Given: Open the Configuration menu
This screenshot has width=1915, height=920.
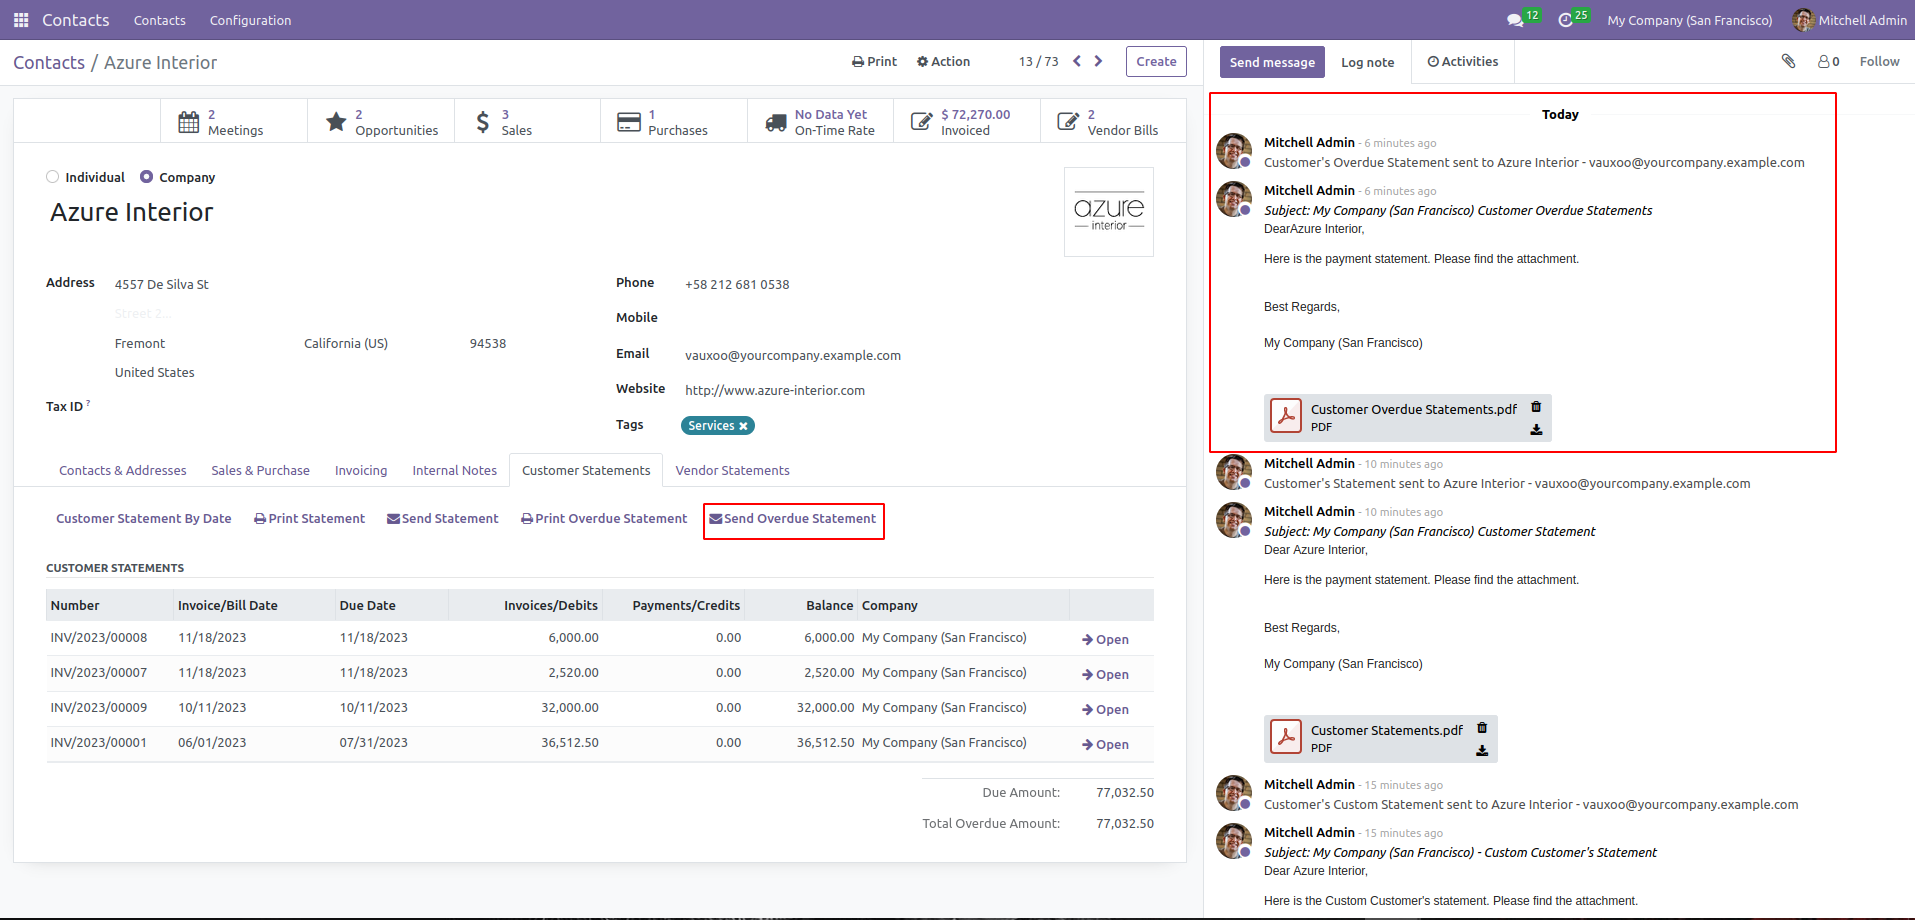Looking at the screenshot, I should pos(250,20).
